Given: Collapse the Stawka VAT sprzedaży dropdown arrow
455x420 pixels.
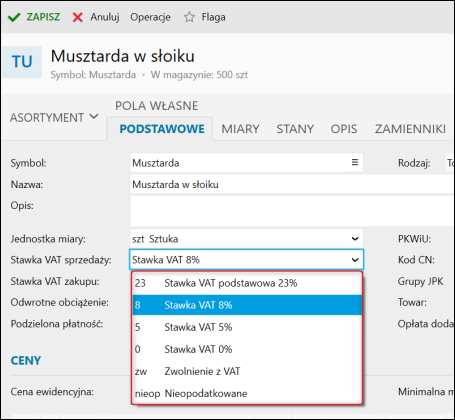Looking at the screenshot, I should (x=355, y=260).
